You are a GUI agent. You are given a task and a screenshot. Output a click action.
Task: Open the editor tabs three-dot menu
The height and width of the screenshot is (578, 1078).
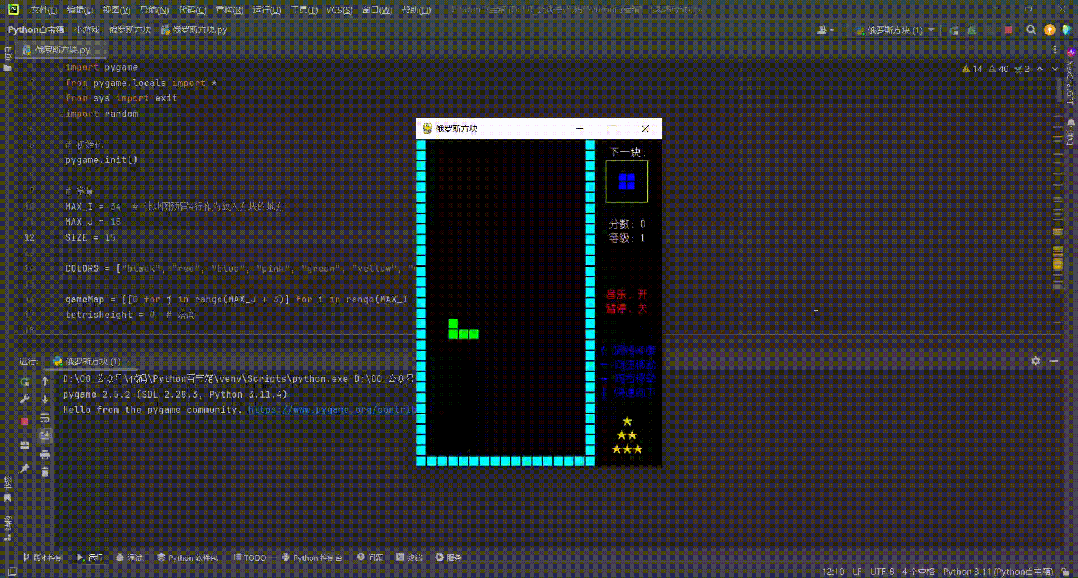click(1055, 49)
